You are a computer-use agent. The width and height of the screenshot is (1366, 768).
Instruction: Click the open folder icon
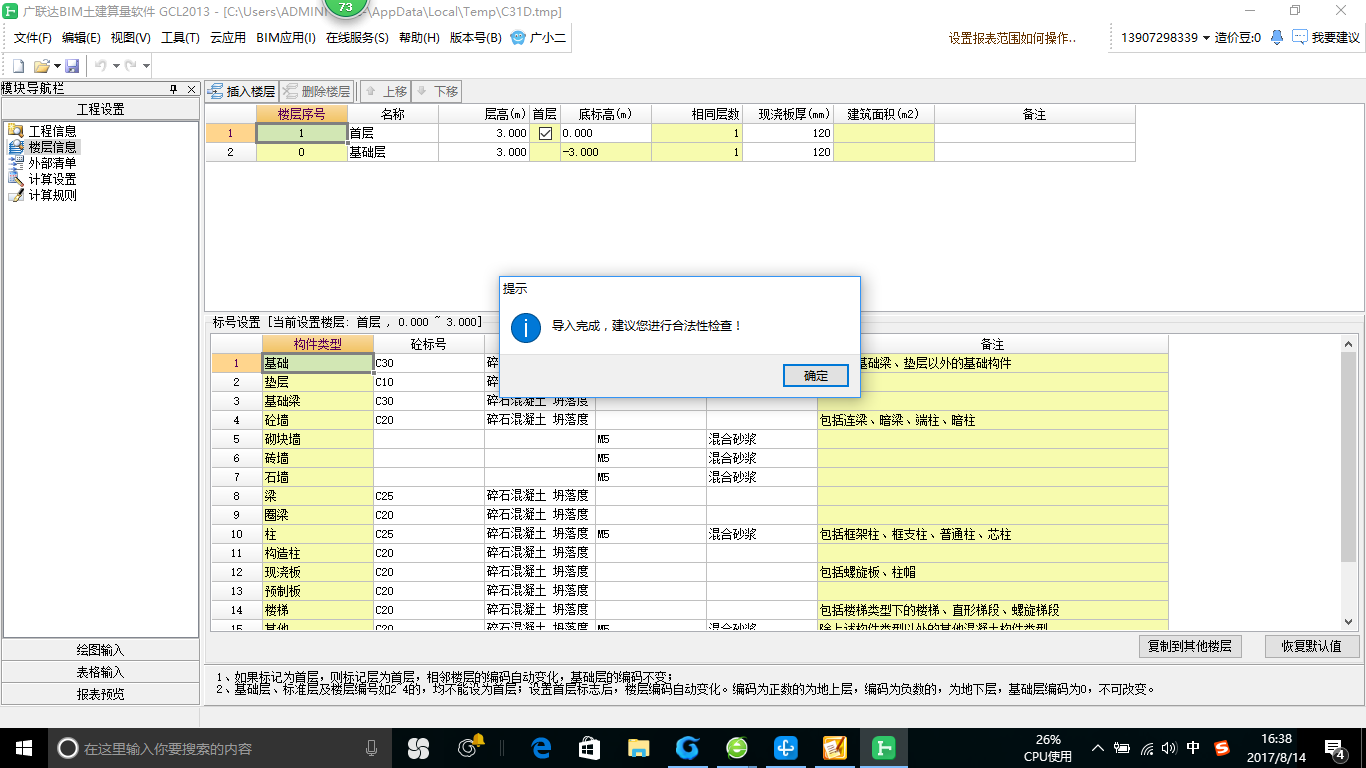[x=42, y=66]
